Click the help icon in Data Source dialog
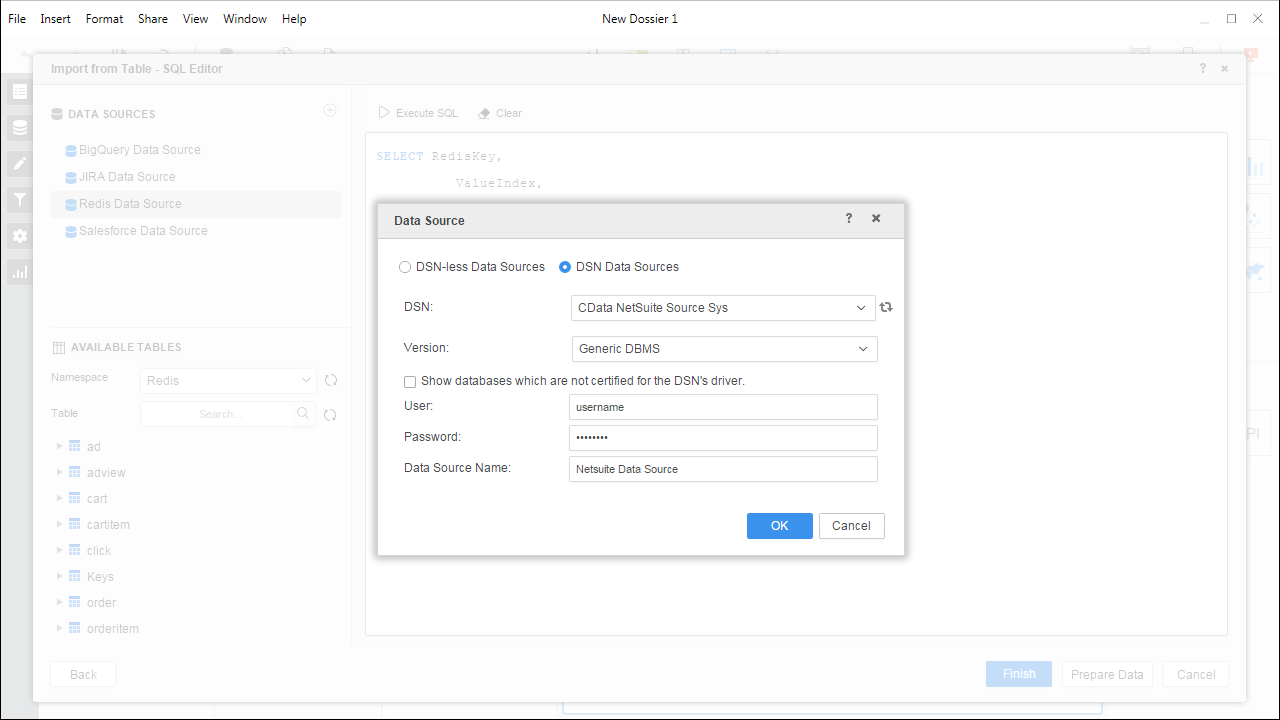The width and height of the screenshot is (1280, 720). 849,219
